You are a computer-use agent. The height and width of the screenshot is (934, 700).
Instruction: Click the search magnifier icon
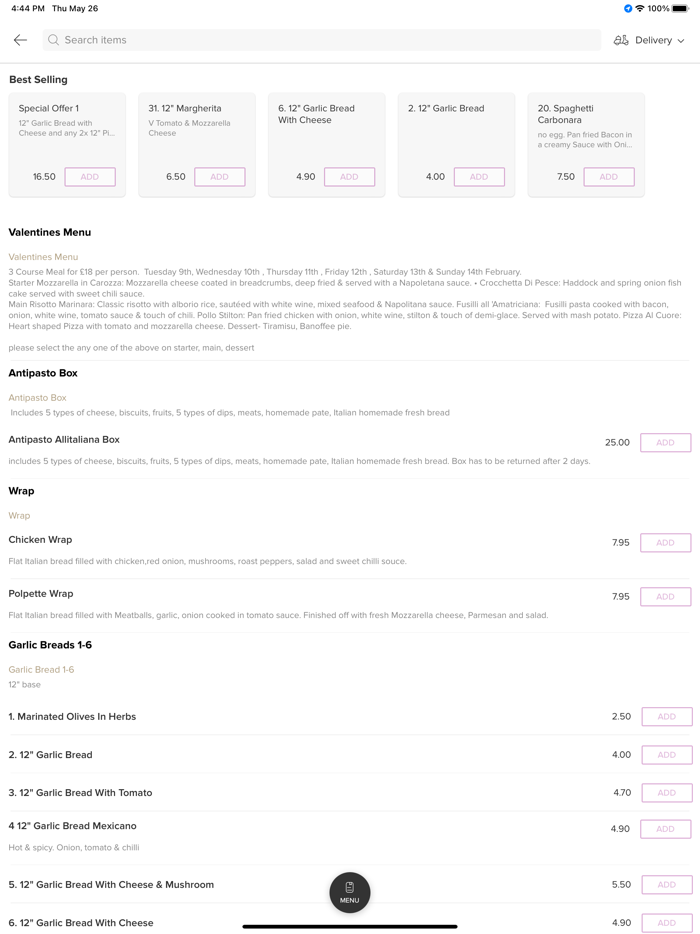click(x=54, y=40)
